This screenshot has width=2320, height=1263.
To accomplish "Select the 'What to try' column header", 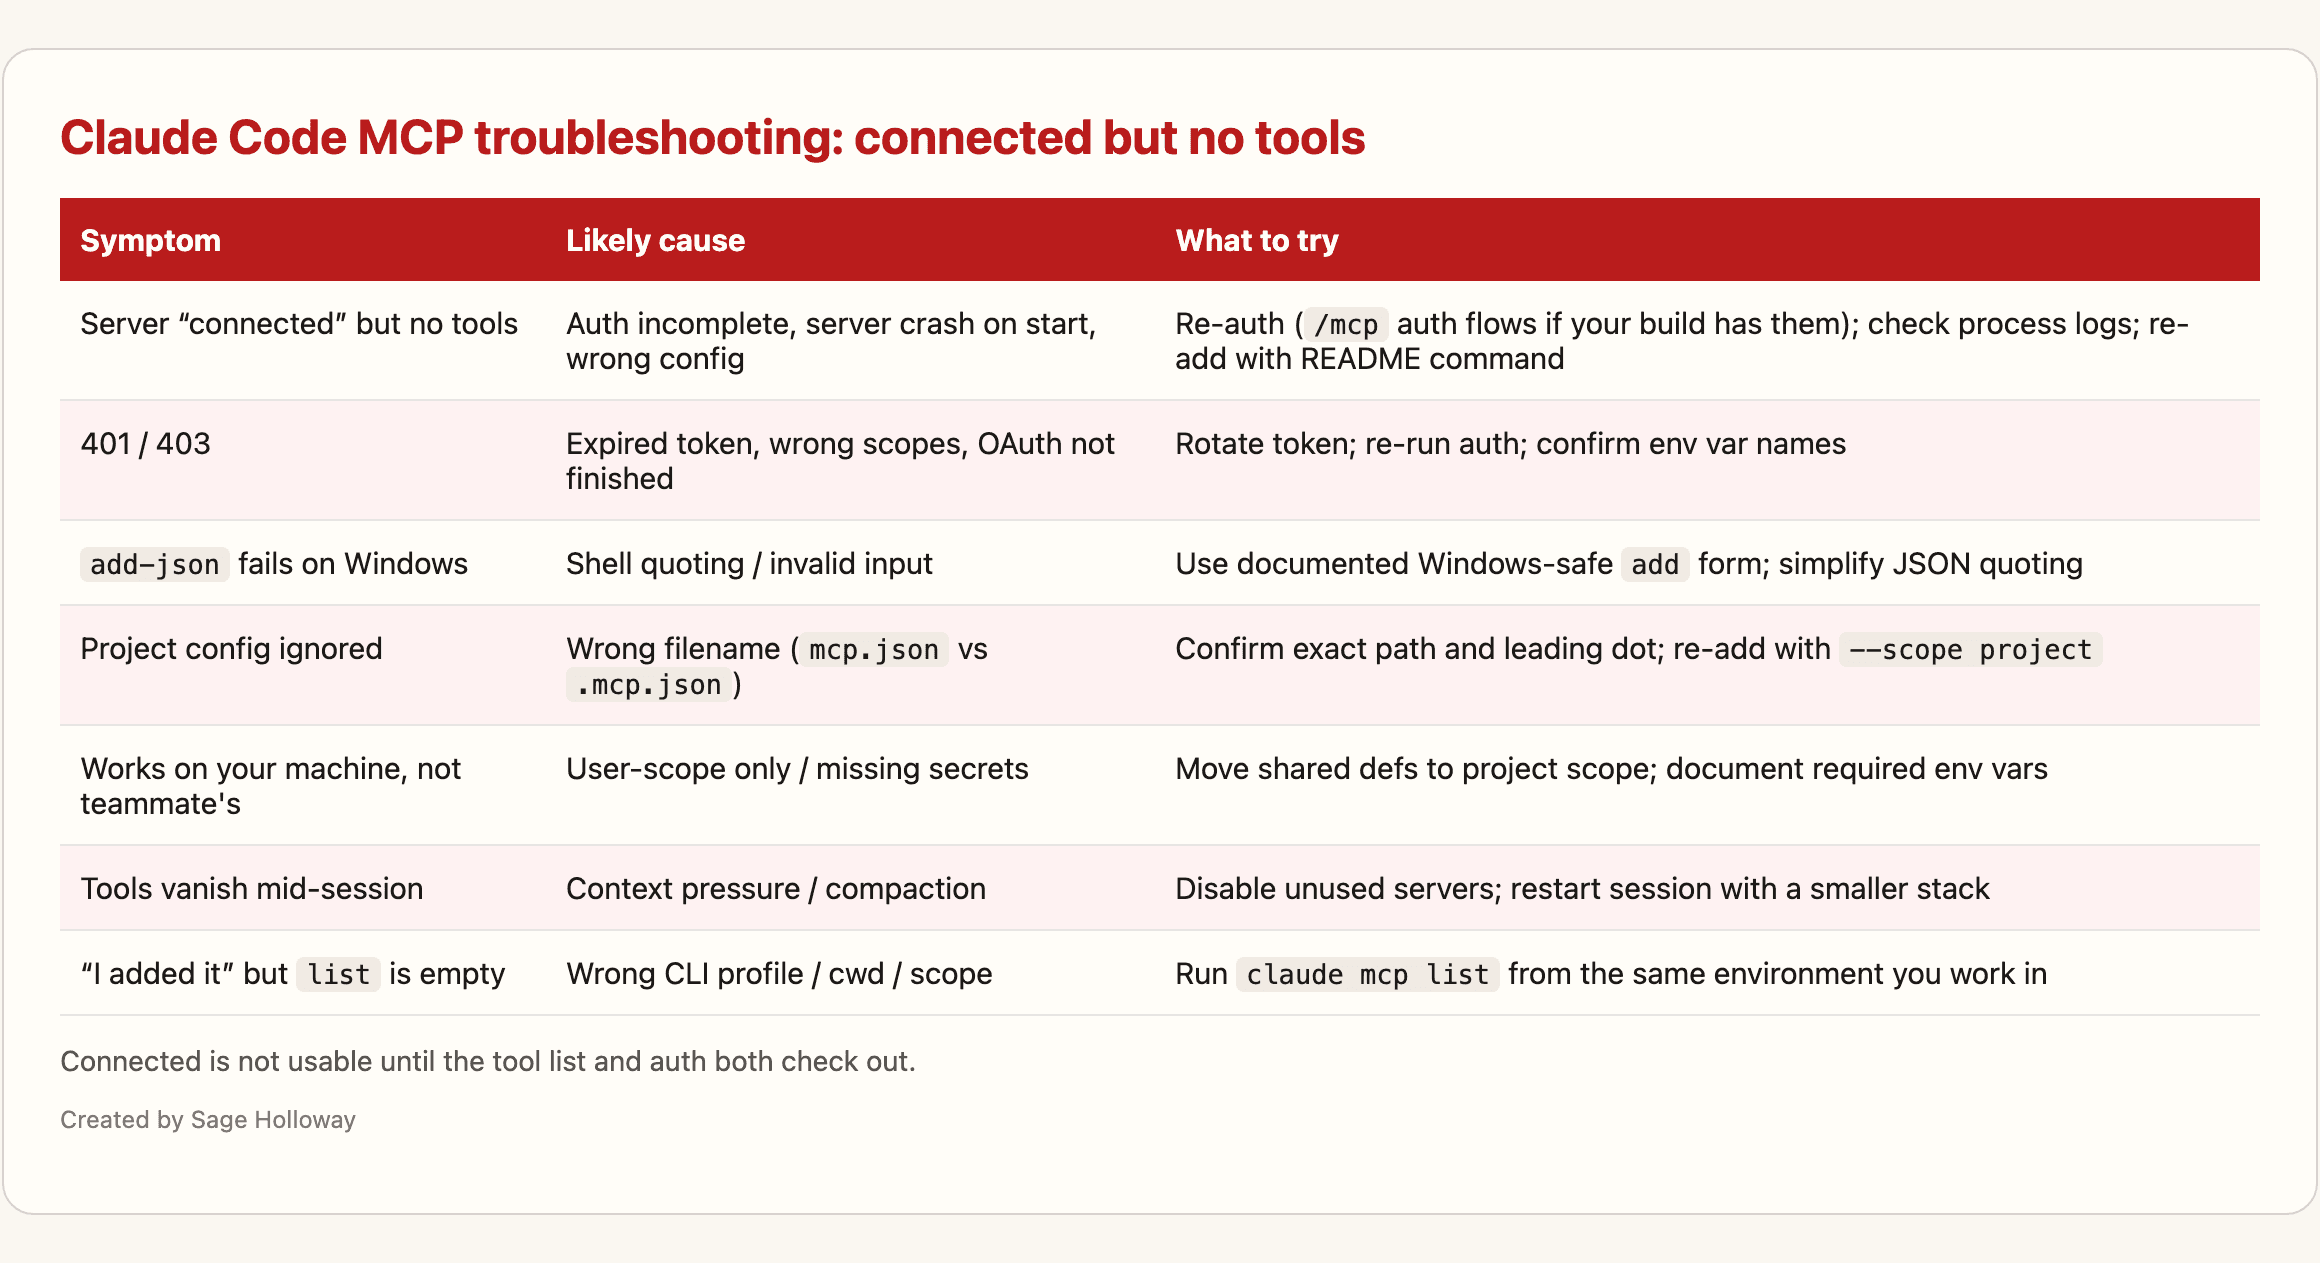I will tap(1256, 240).
